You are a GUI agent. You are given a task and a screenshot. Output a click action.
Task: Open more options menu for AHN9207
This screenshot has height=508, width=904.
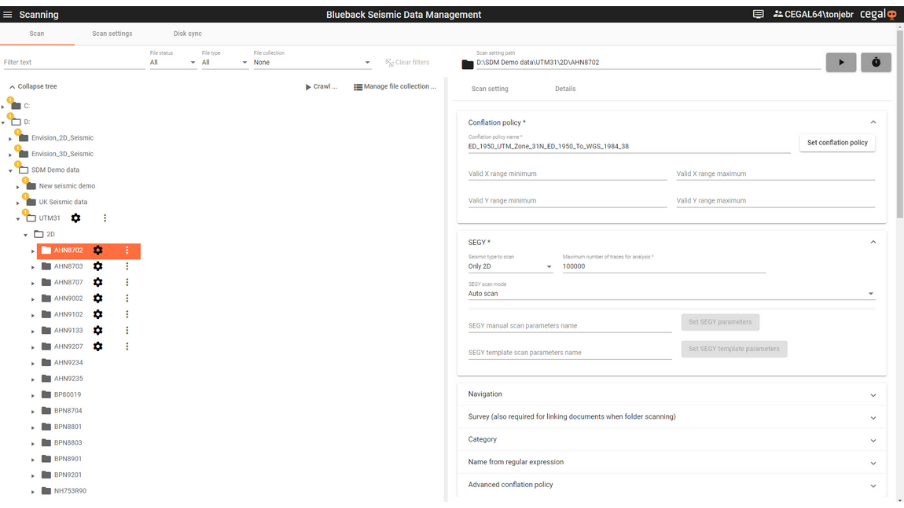(127, 347)
